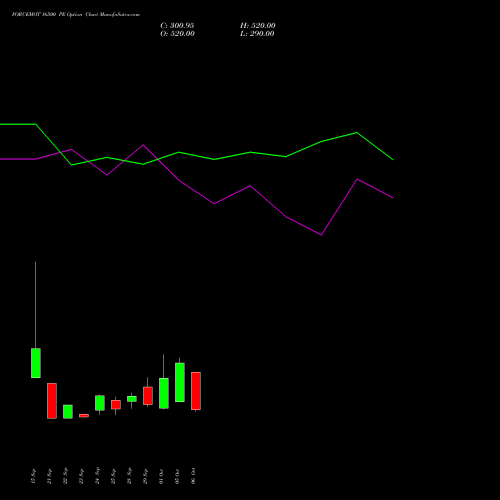Click the green candle for 01 Oct
The height and width of the screenshot is (500, 500).
point(164,393)
